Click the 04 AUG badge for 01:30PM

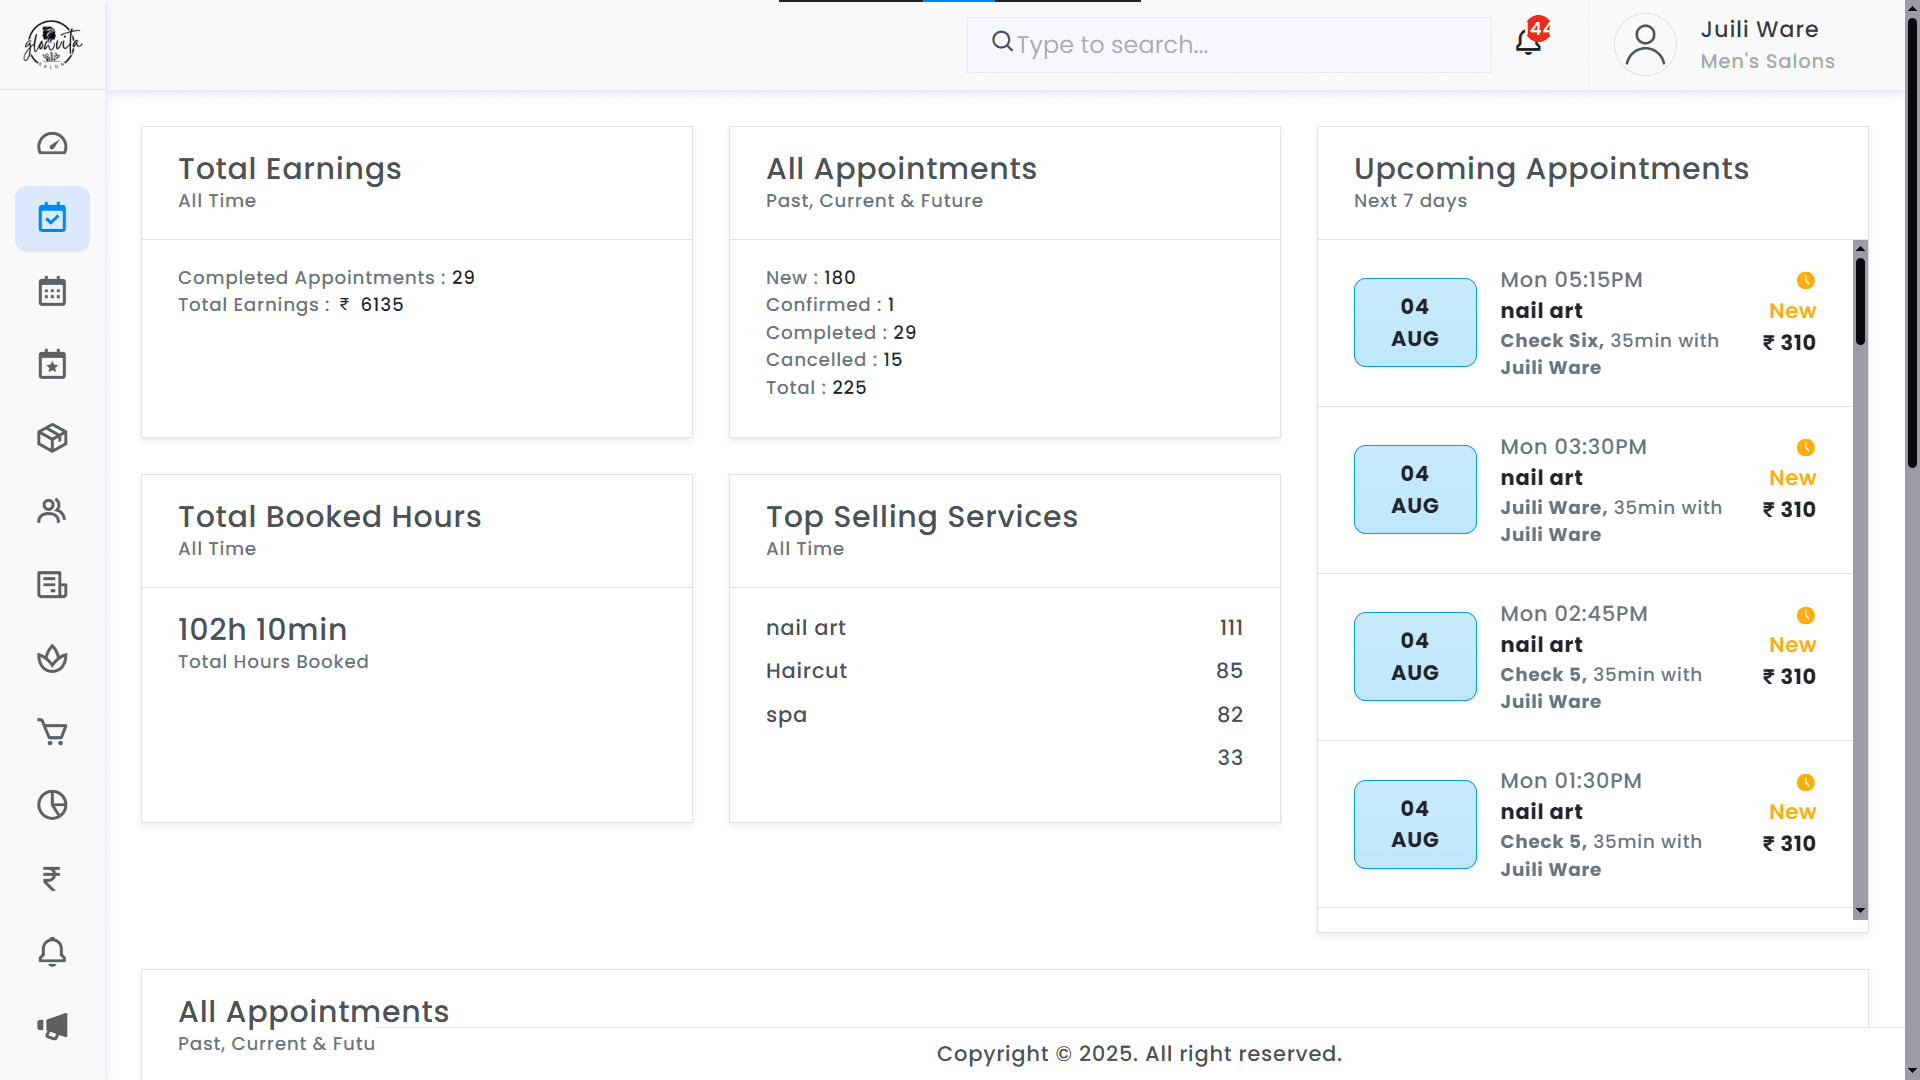pyautogui.click(x=1415, y=824)
